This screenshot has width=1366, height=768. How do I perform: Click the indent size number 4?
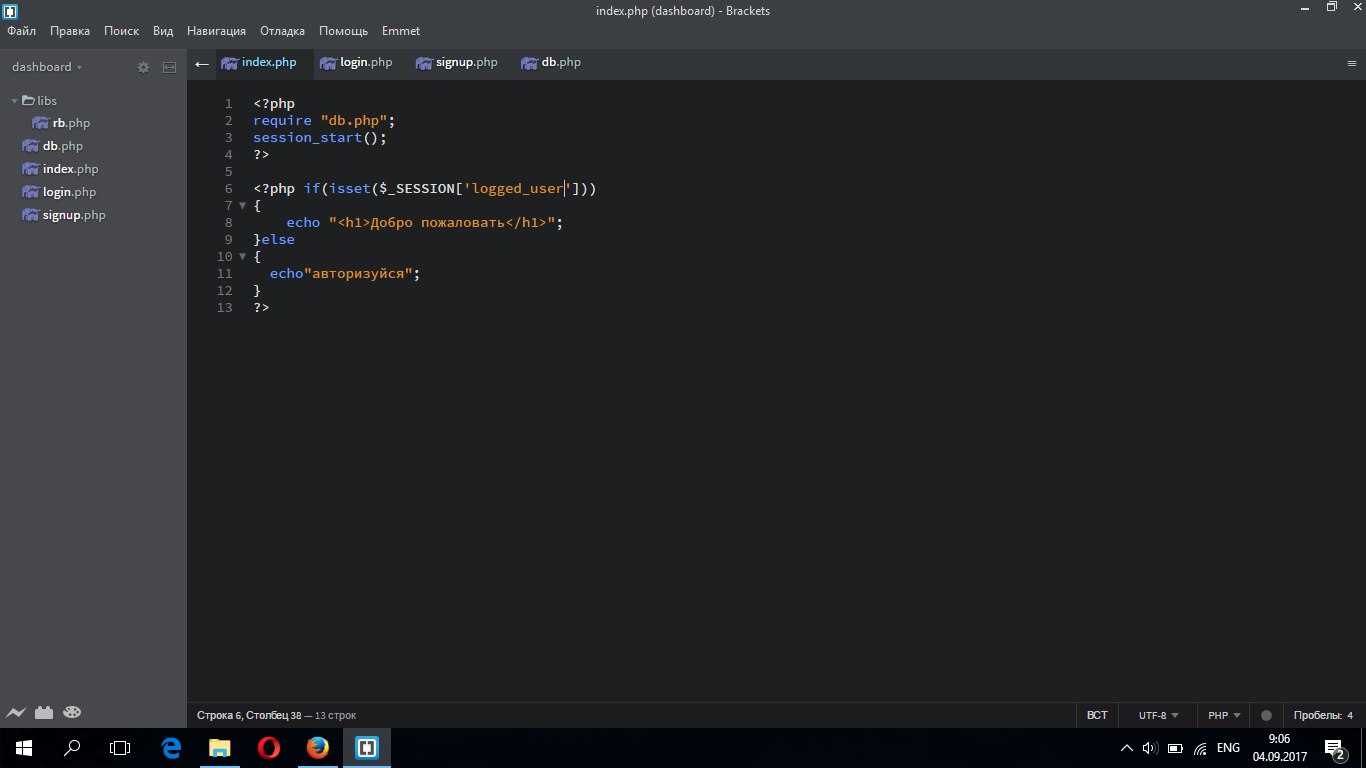(x=1349, y=716)
